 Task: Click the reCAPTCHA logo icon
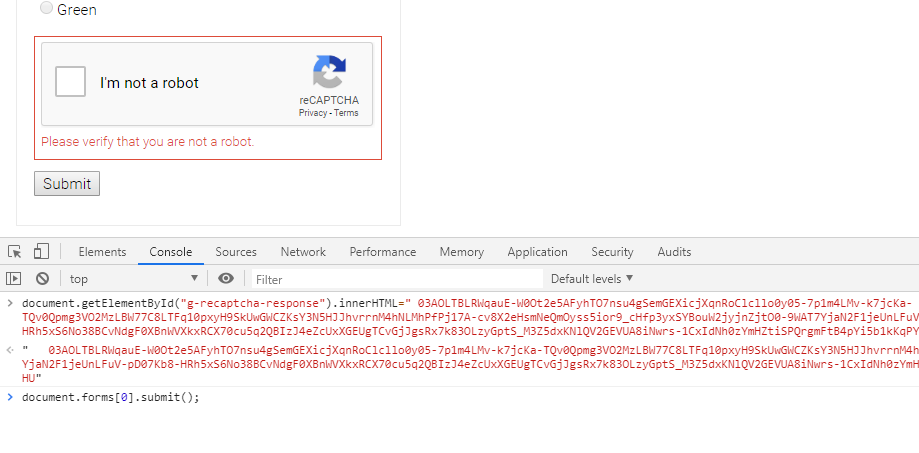coord(329,73)
